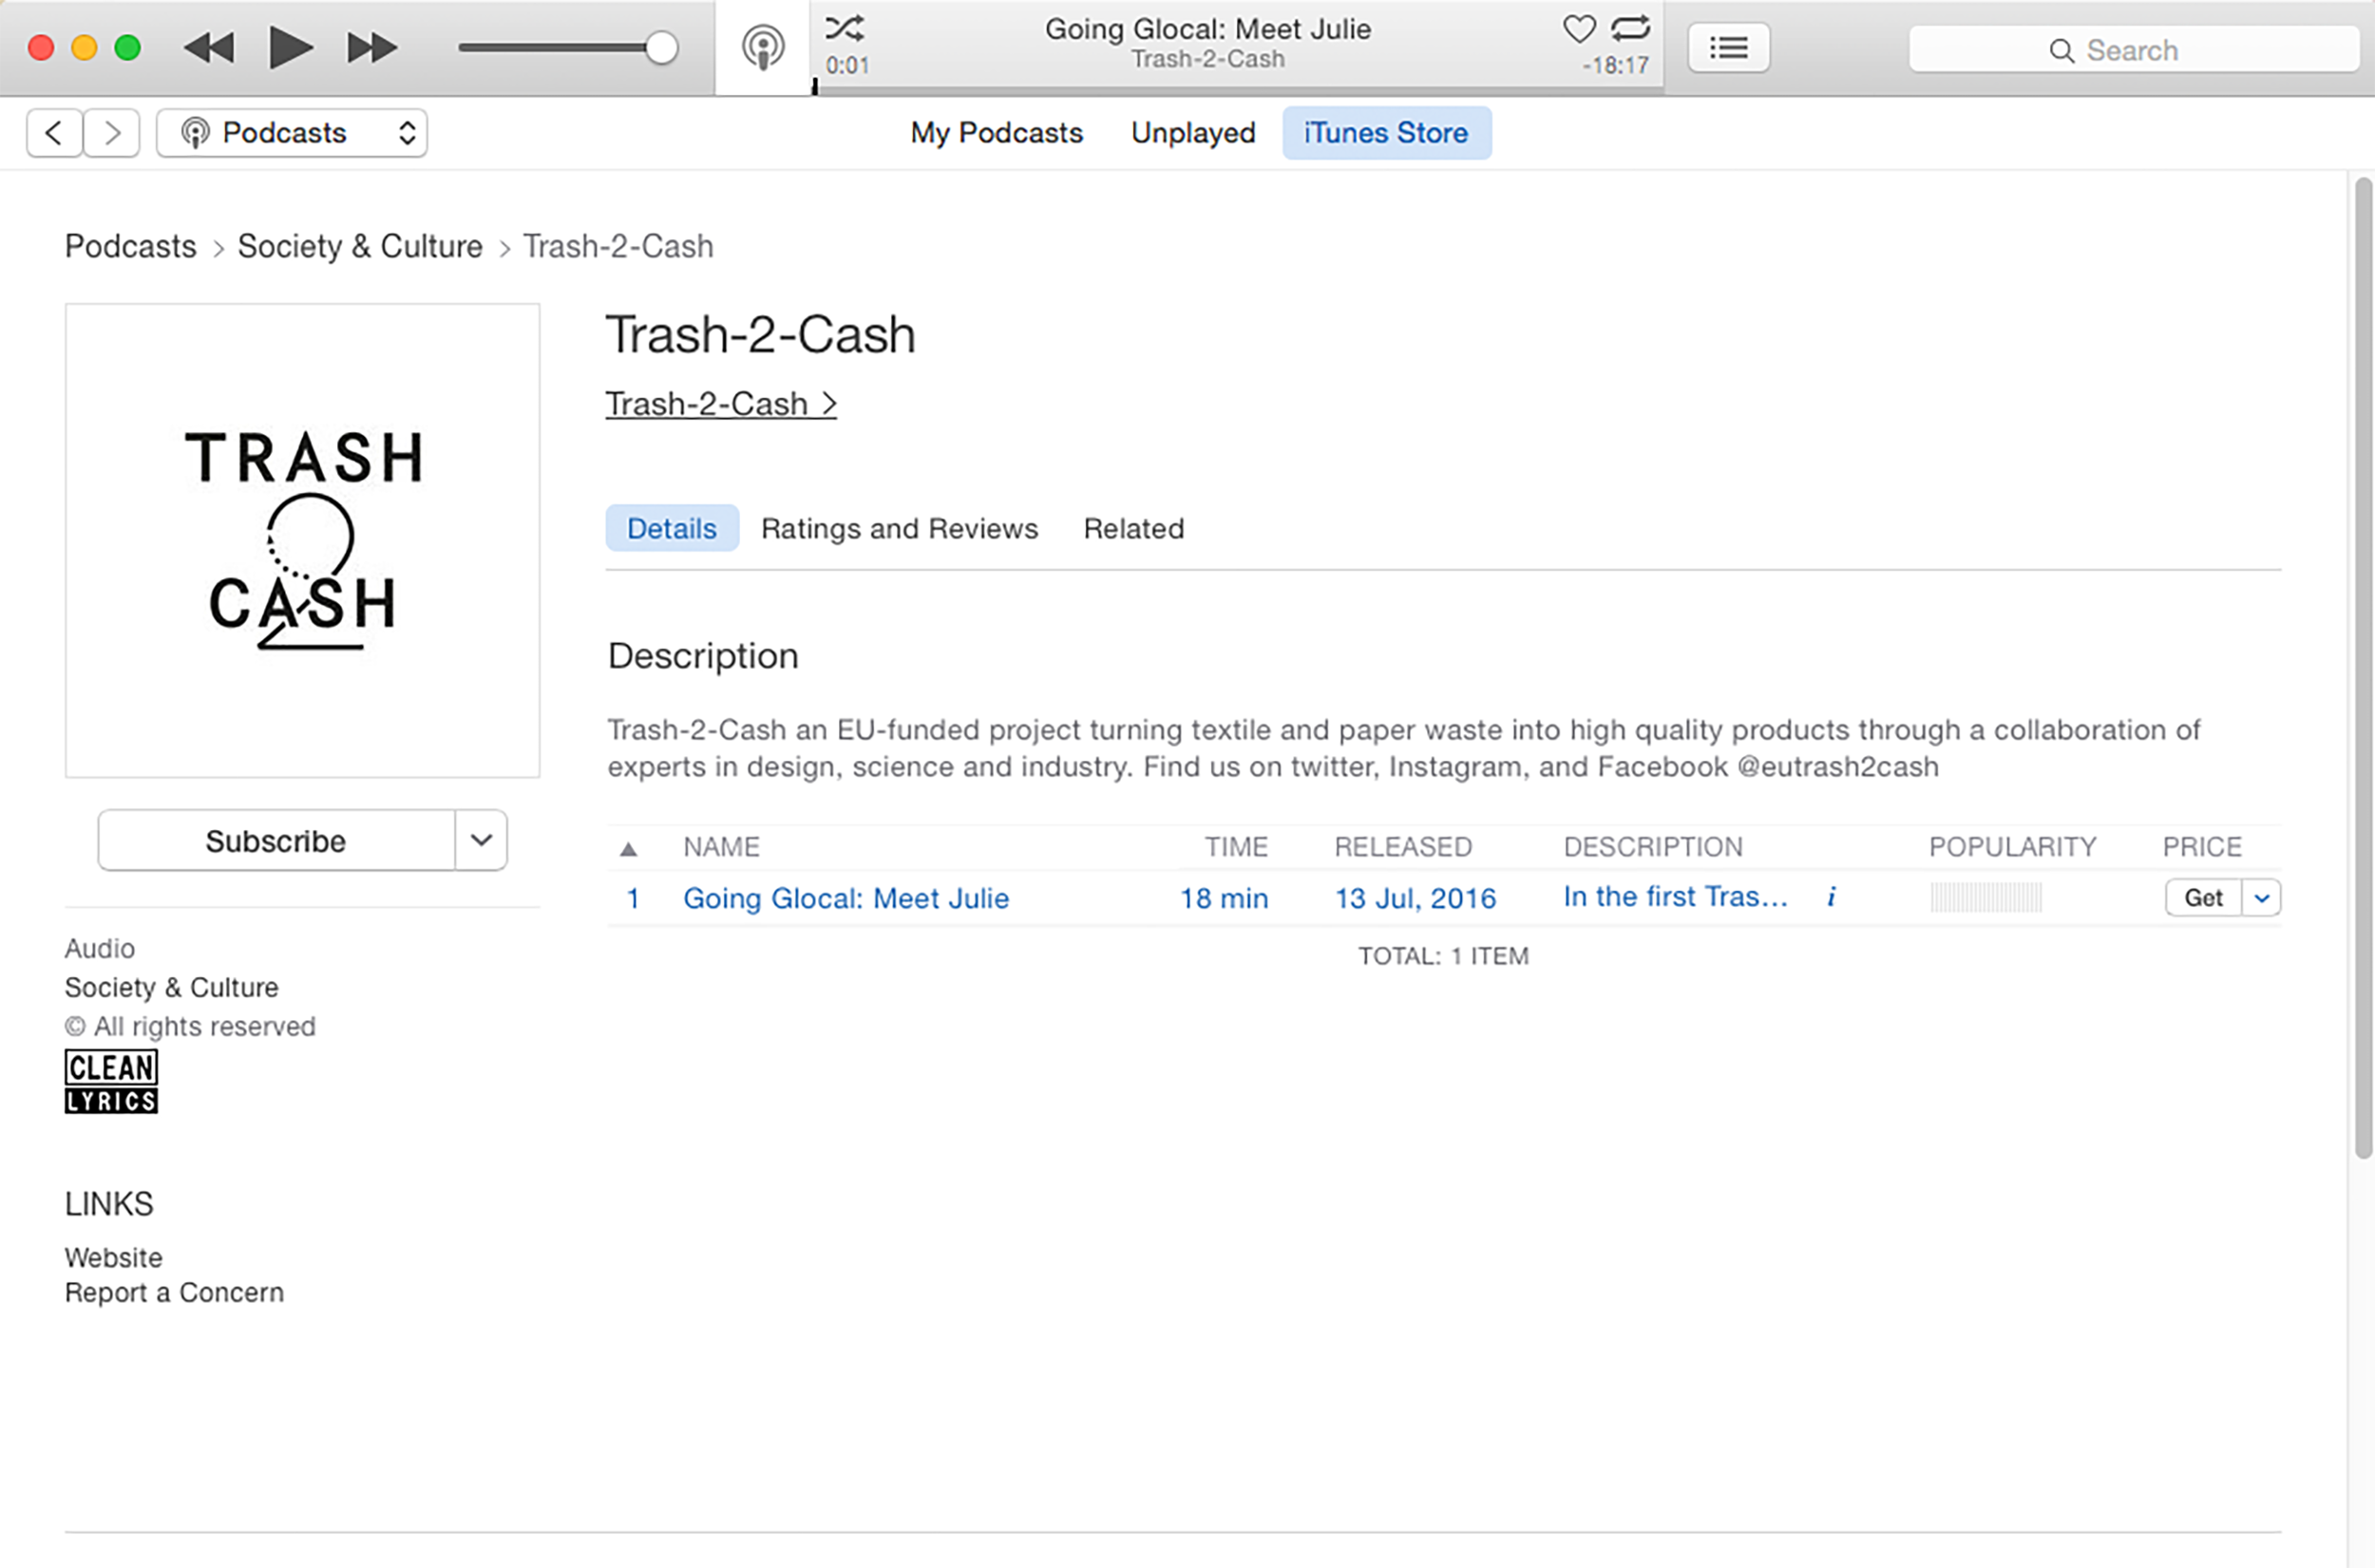Click the playback progress bar

pos(1238,90)
